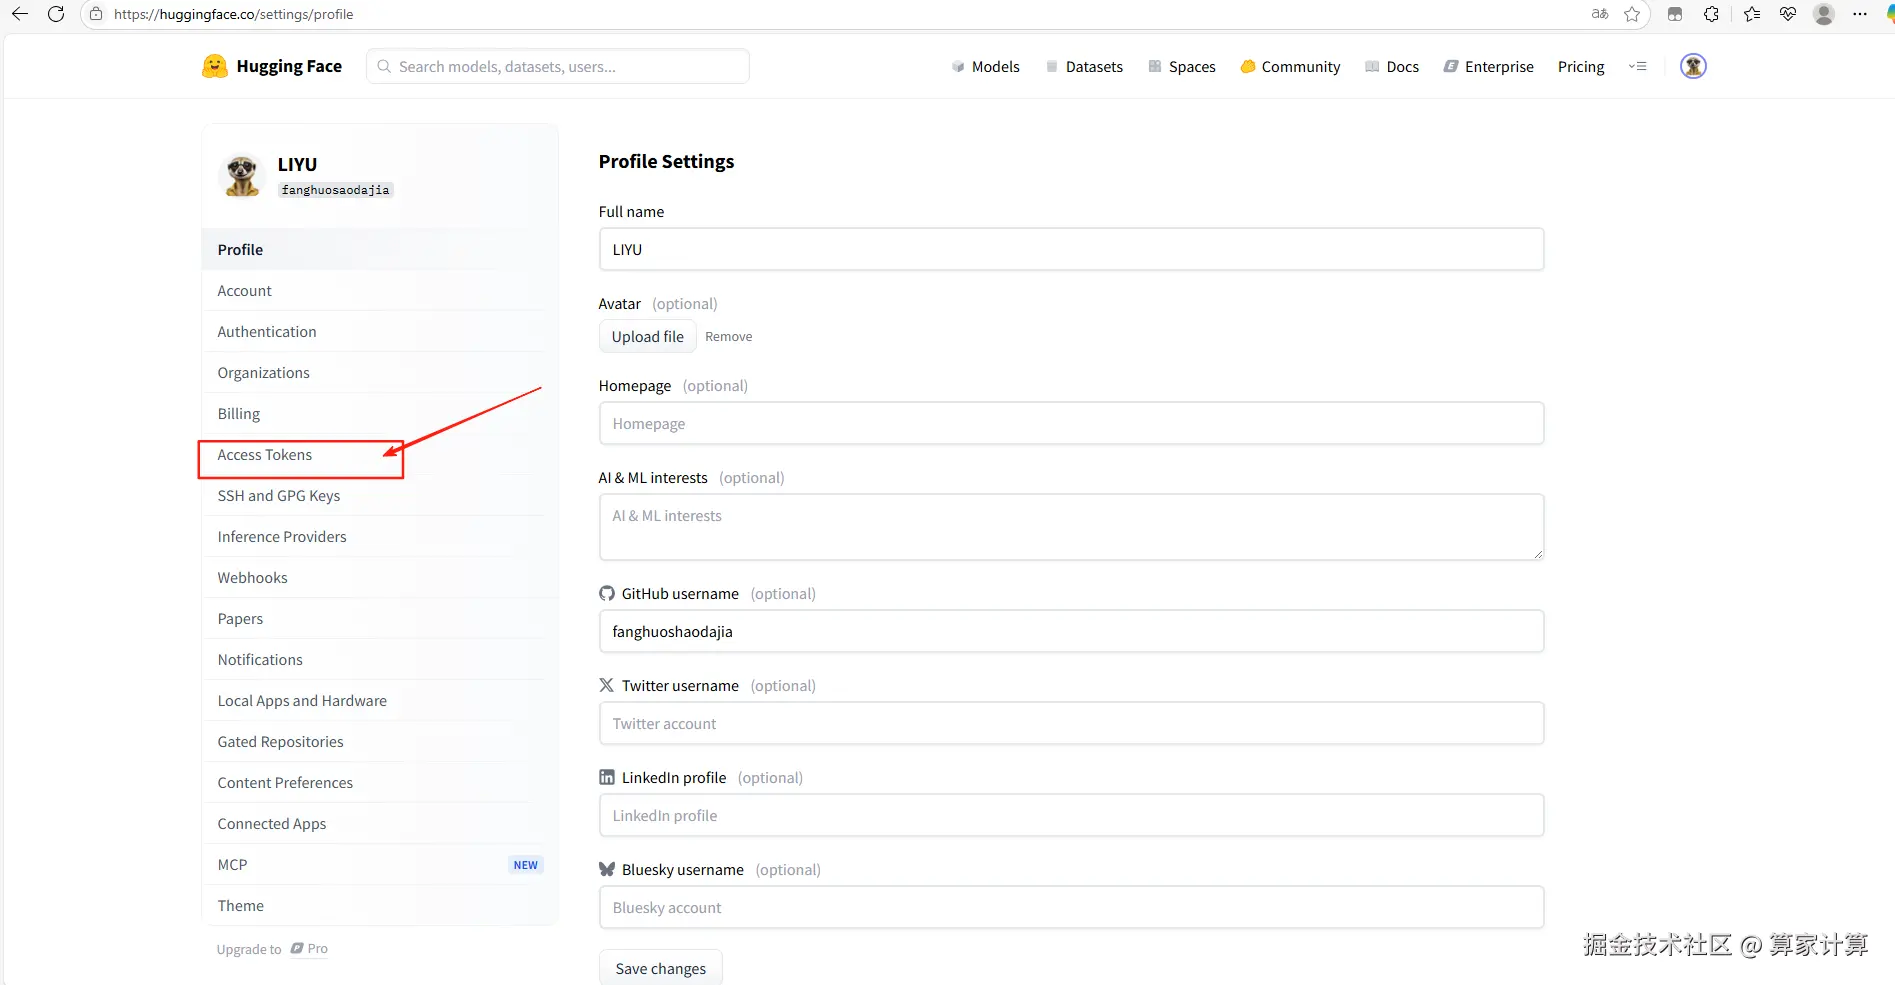Open Account settings in sidebar

(x=380, y=290)
